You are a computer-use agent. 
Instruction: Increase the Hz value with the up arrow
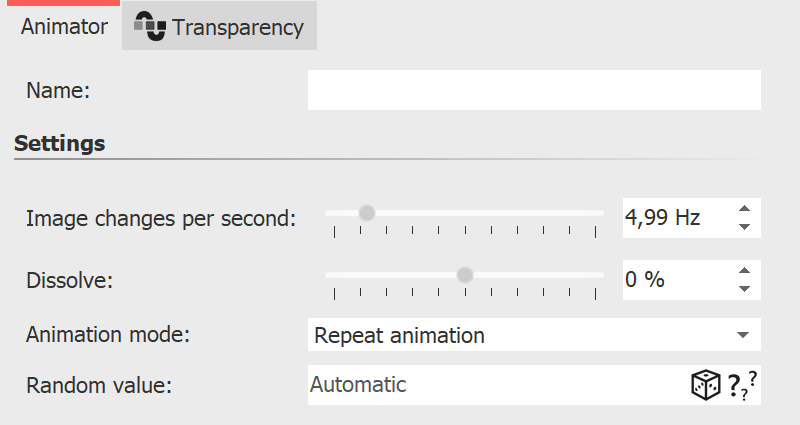tap(743, 209)
